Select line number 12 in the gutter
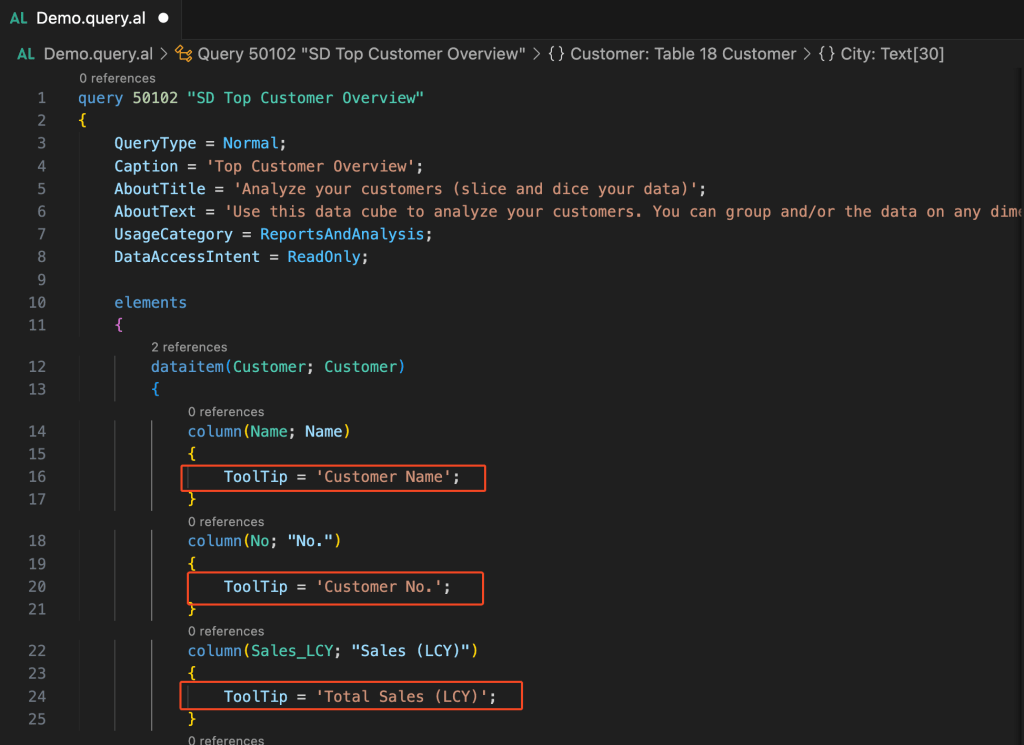The image size is (1024, 745). (39, 367)
